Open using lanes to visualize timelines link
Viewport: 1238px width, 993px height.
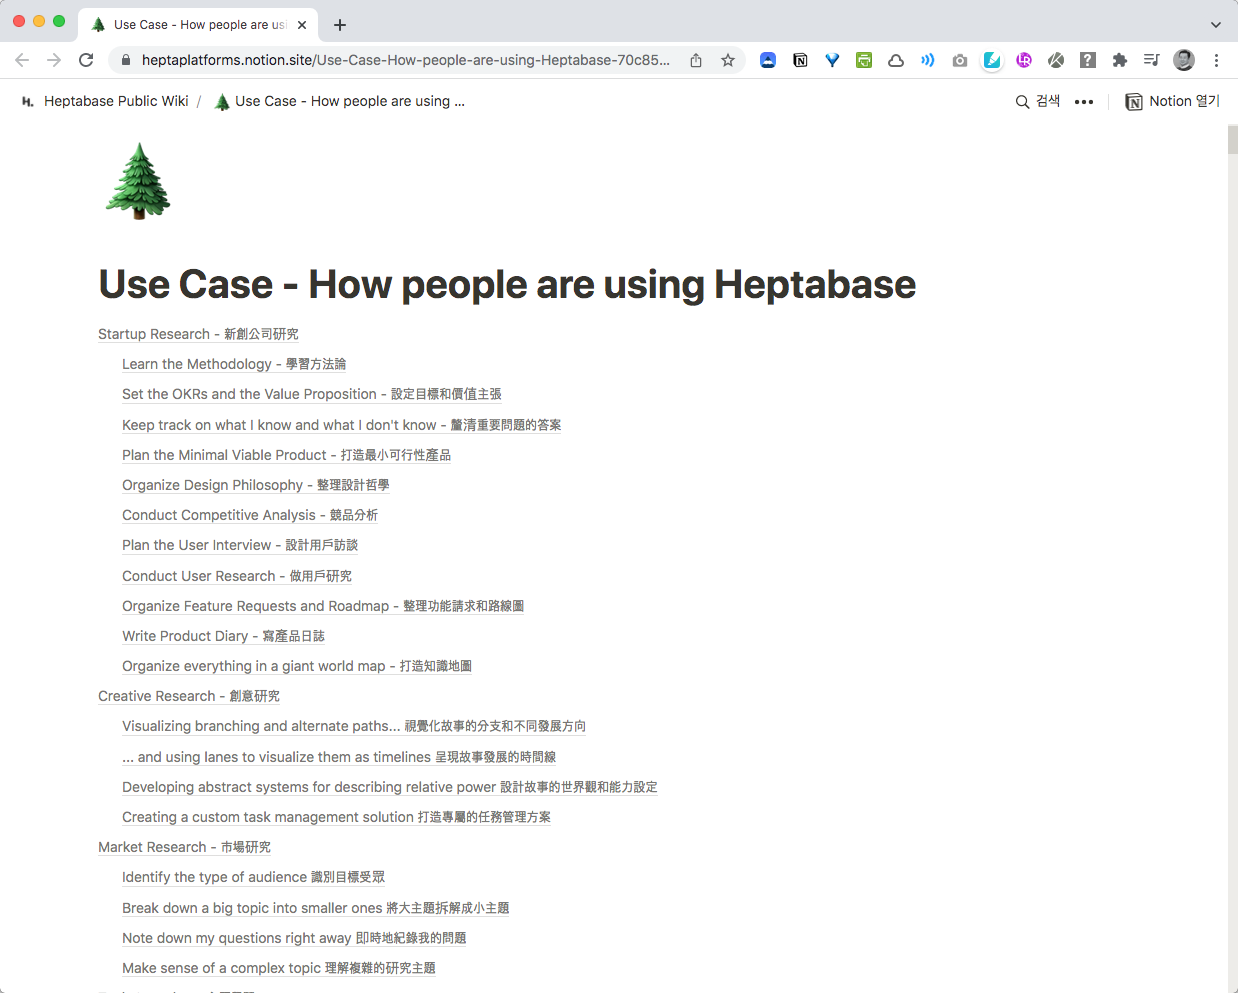coord(339,757)
